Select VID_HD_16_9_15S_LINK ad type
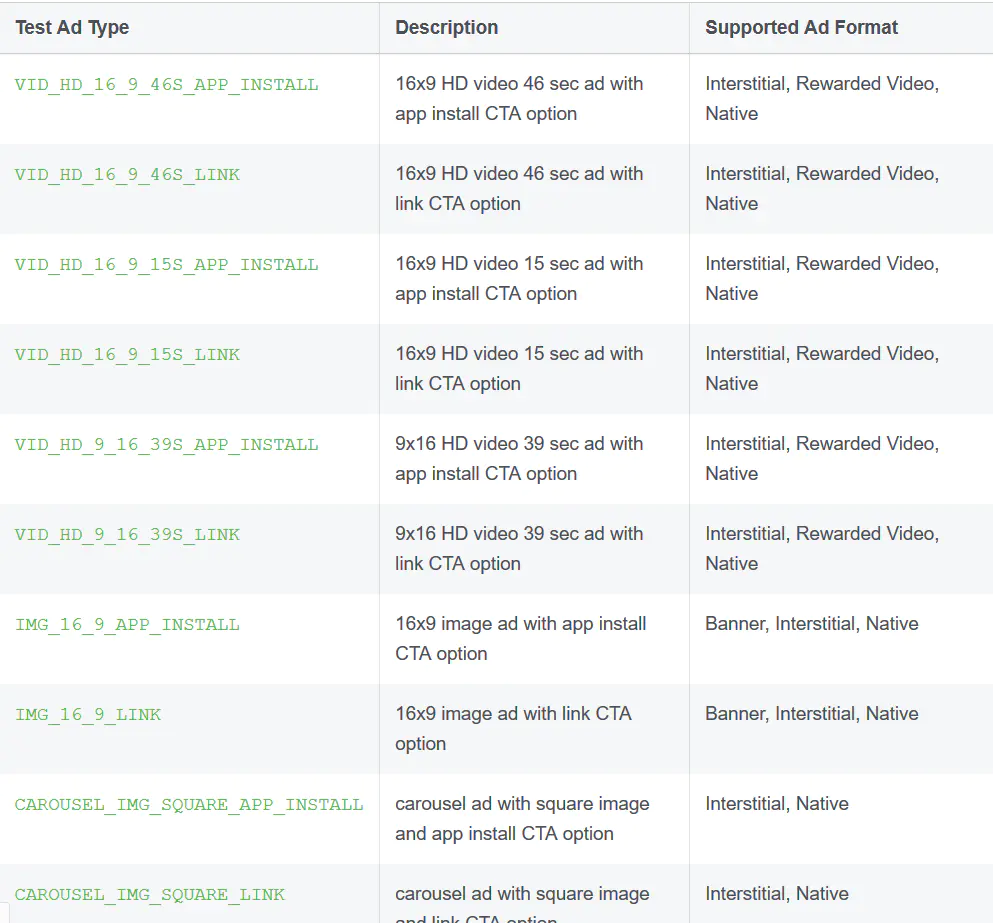The height and width of the screenshot is (923, 993). coord(127,355)
